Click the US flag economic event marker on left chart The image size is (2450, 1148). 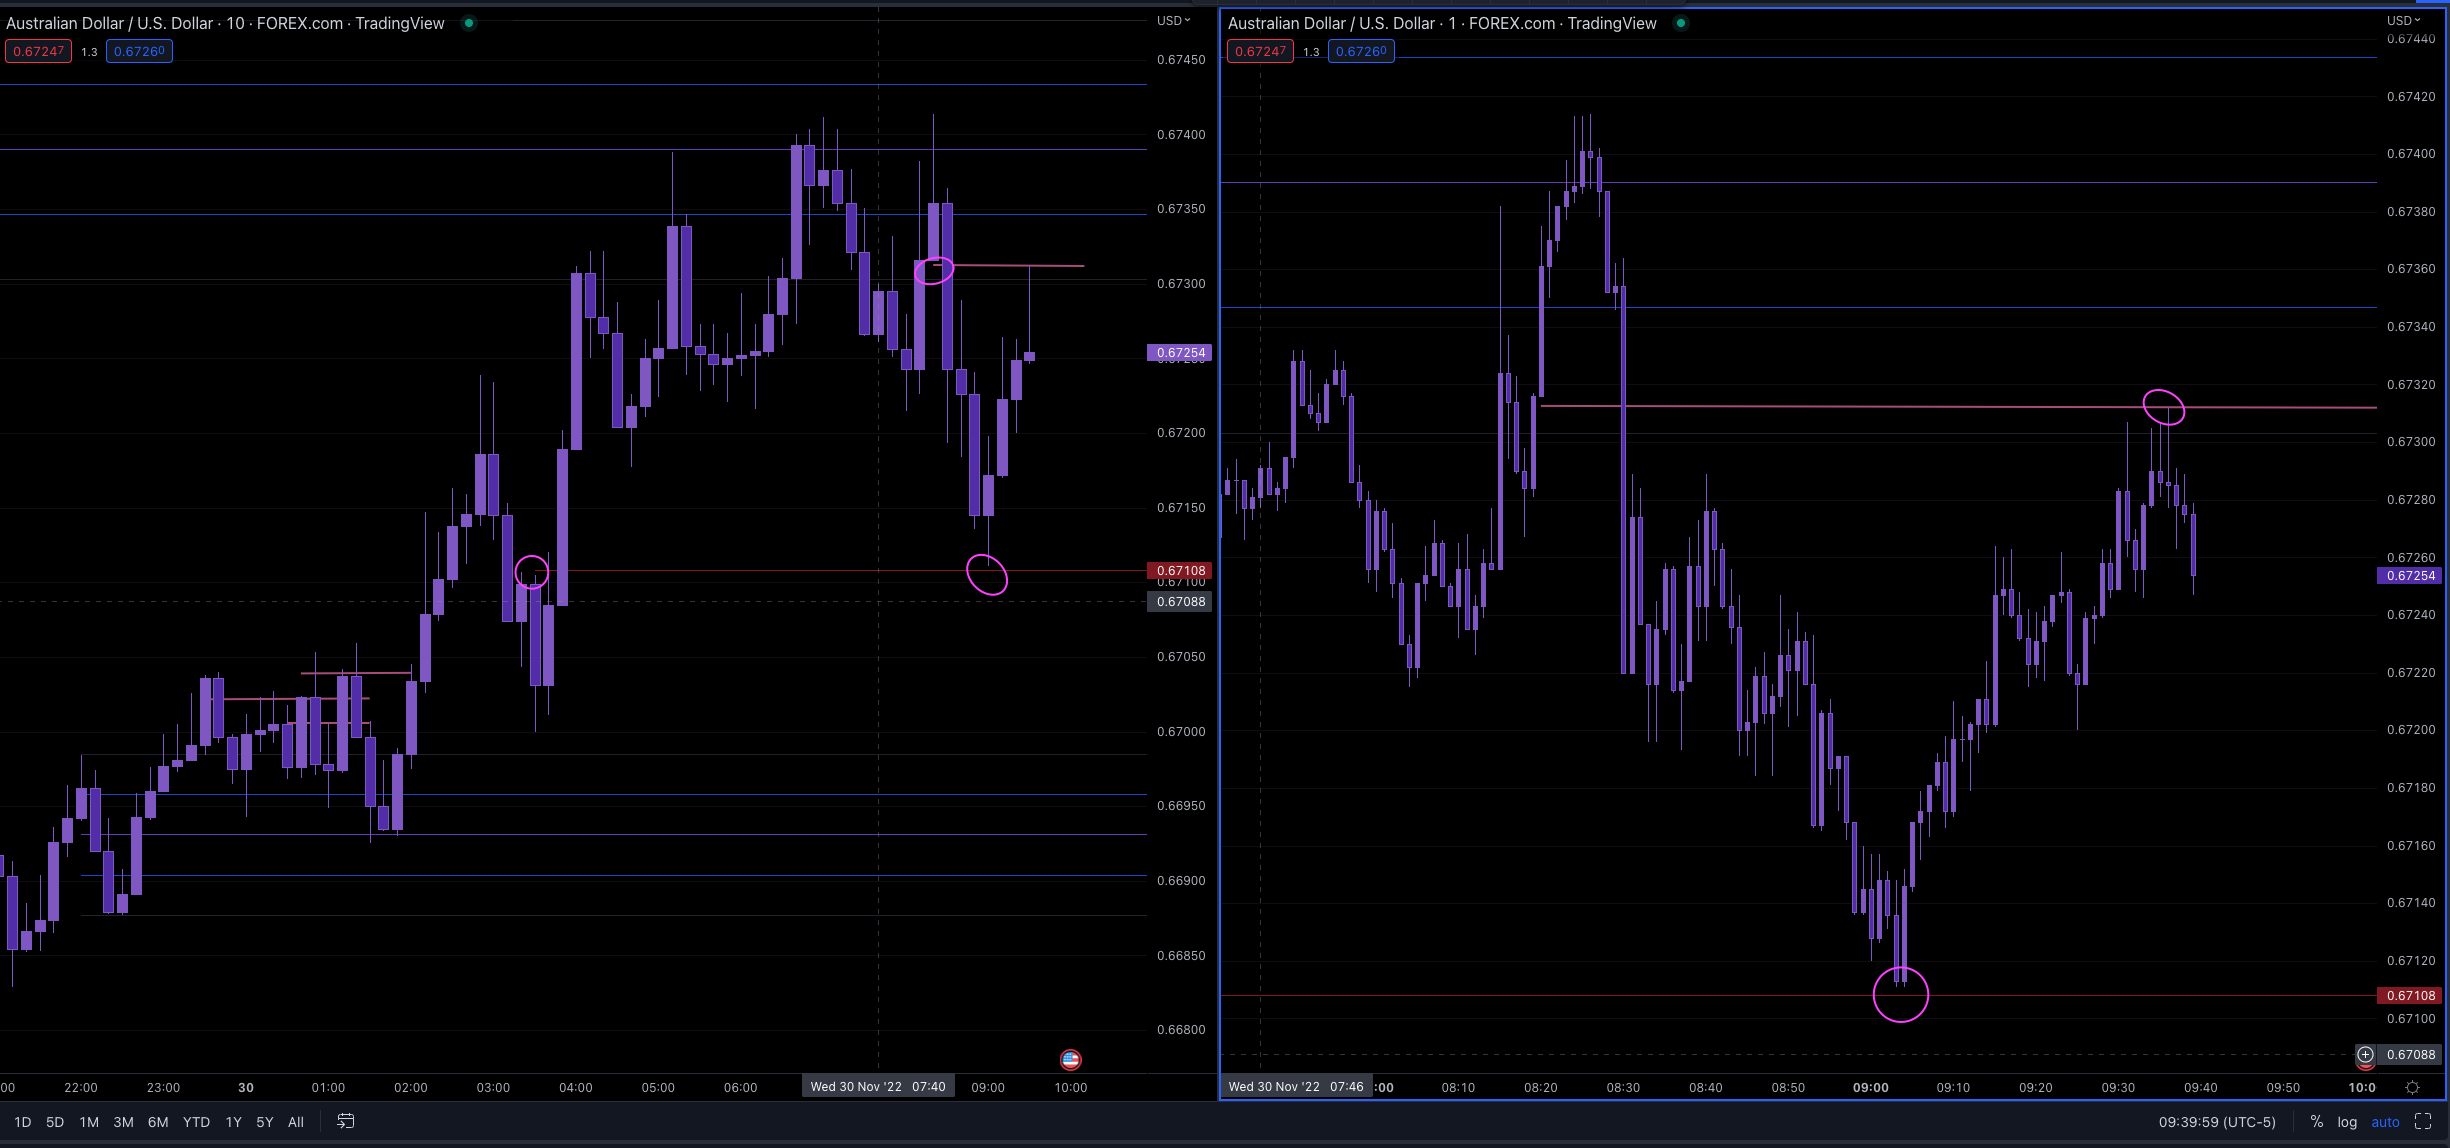pos(1071,1059)
